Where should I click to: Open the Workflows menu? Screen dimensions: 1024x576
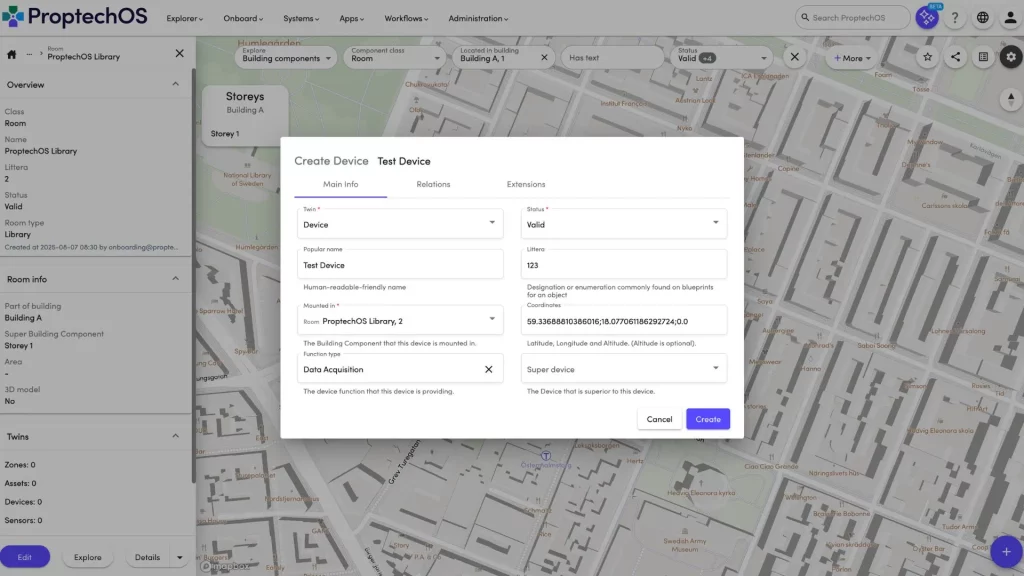408,18
